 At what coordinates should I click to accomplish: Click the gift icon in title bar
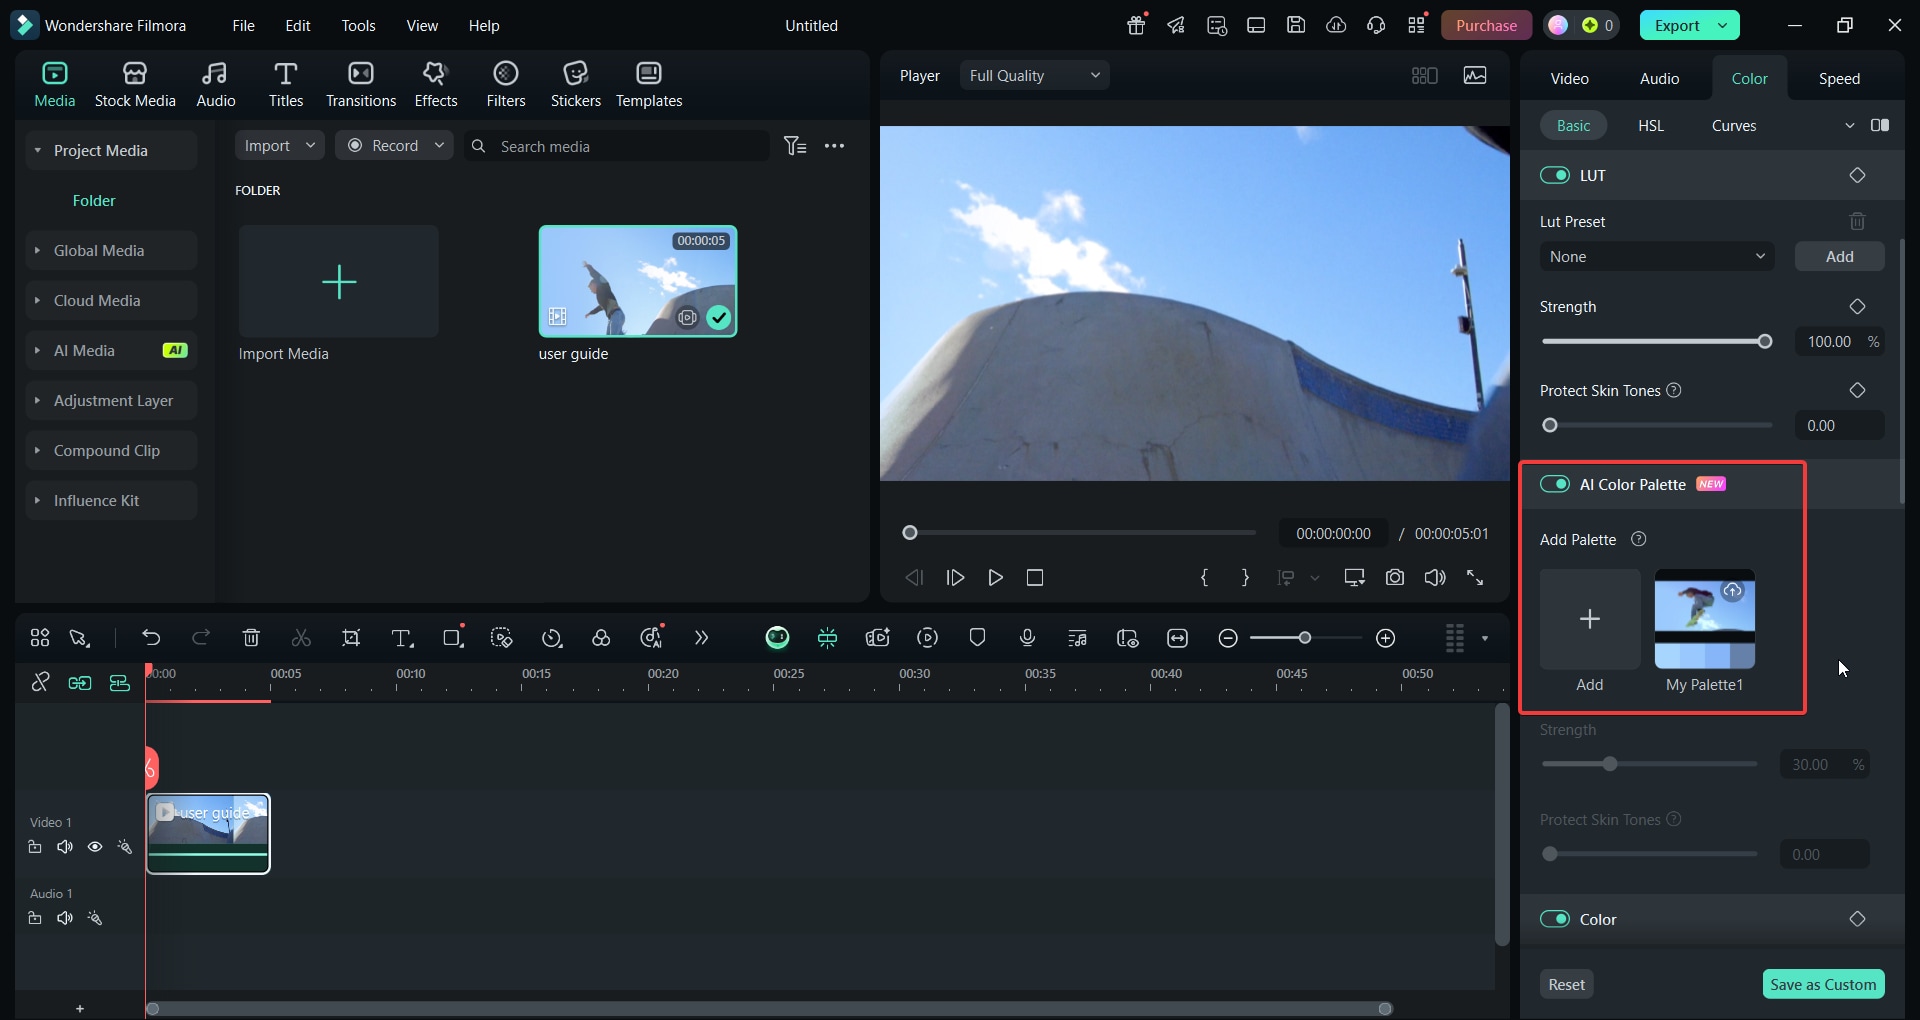click(1136, 25)
